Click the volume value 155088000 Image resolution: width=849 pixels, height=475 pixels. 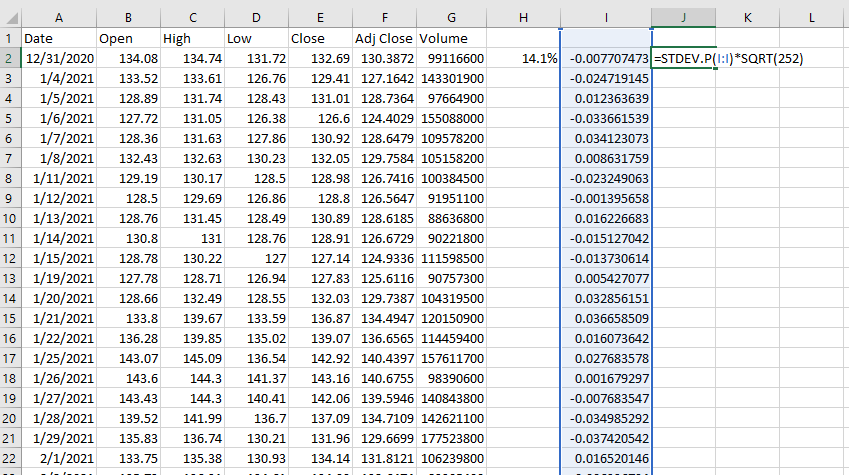pyautogui.click(x=452, y=118)
